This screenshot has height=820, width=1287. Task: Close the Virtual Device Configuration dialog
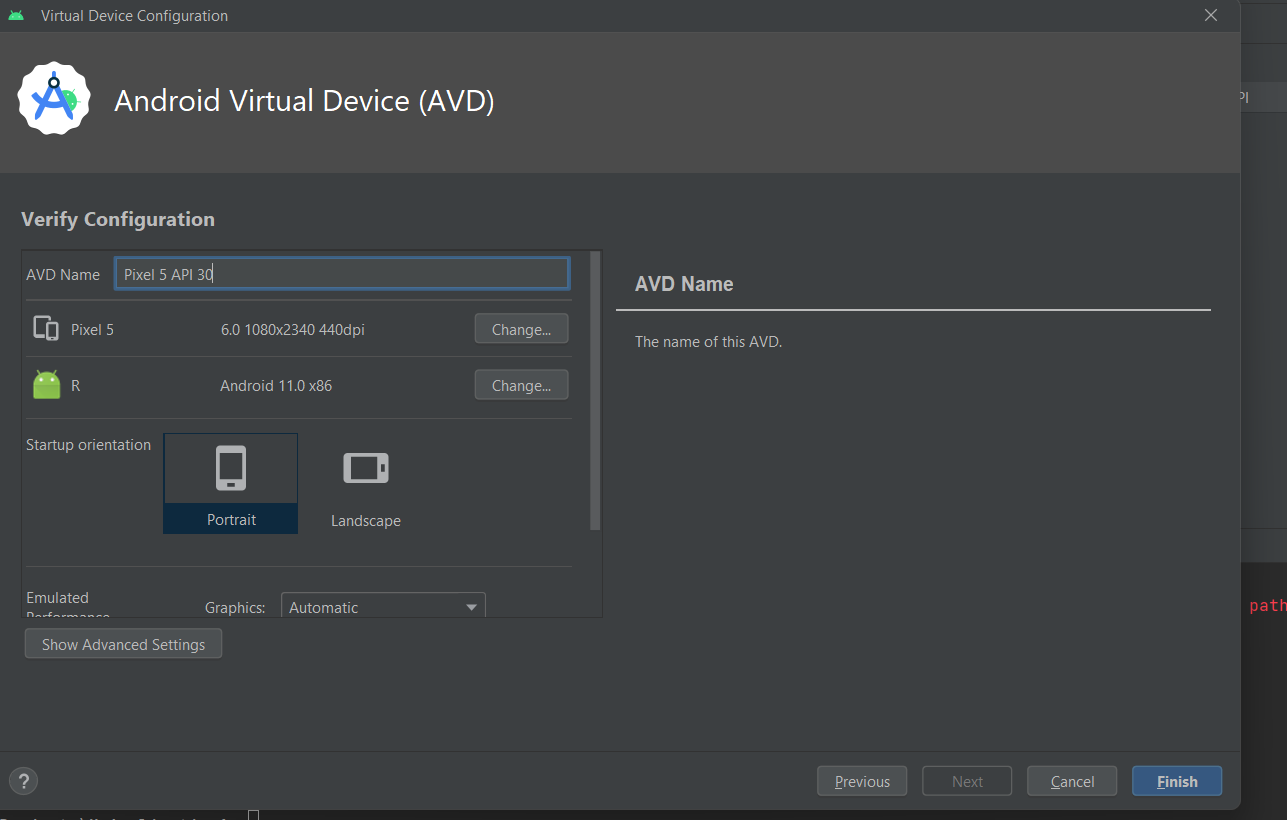[x=1211, y=16]
